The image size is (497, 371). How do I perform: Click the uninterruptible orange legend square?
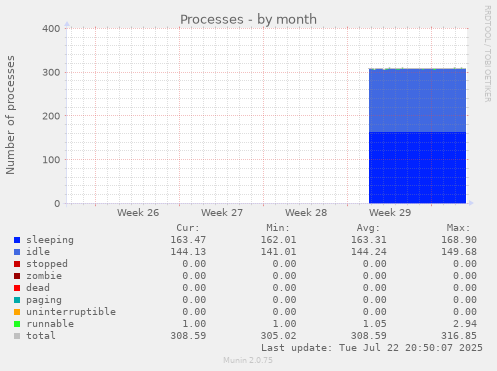17,312
